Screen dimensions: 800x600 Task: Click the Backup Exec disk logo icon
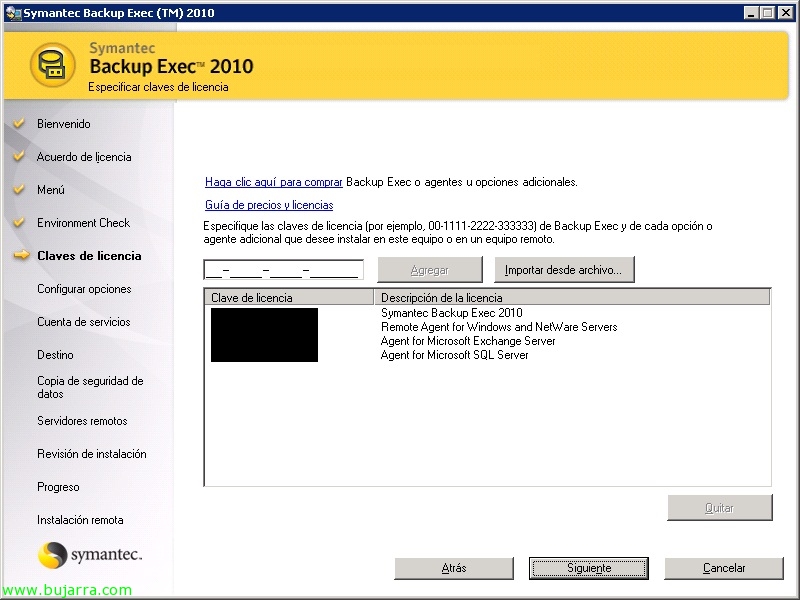pos(53,65)
